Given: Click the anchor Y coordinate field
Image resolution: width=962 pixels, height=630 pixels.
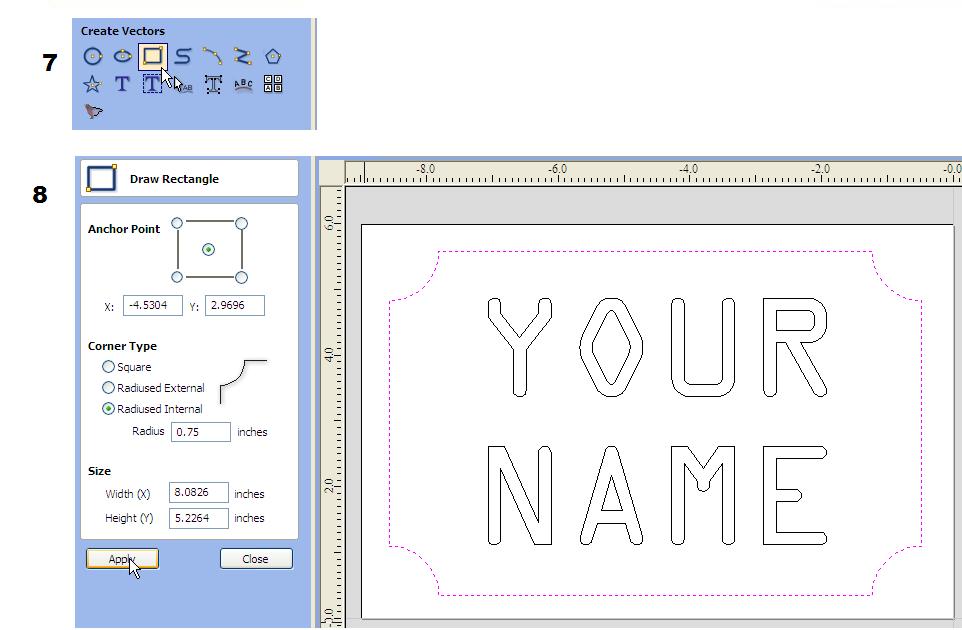Looking at the screenshot, I should click(235, 305).
